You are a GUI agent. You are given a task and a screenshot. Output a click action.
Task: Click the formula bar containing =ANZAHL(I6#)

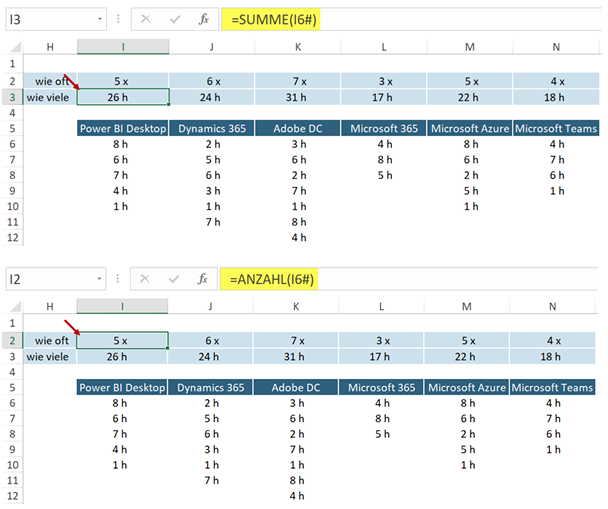click(x=409, y=279)
